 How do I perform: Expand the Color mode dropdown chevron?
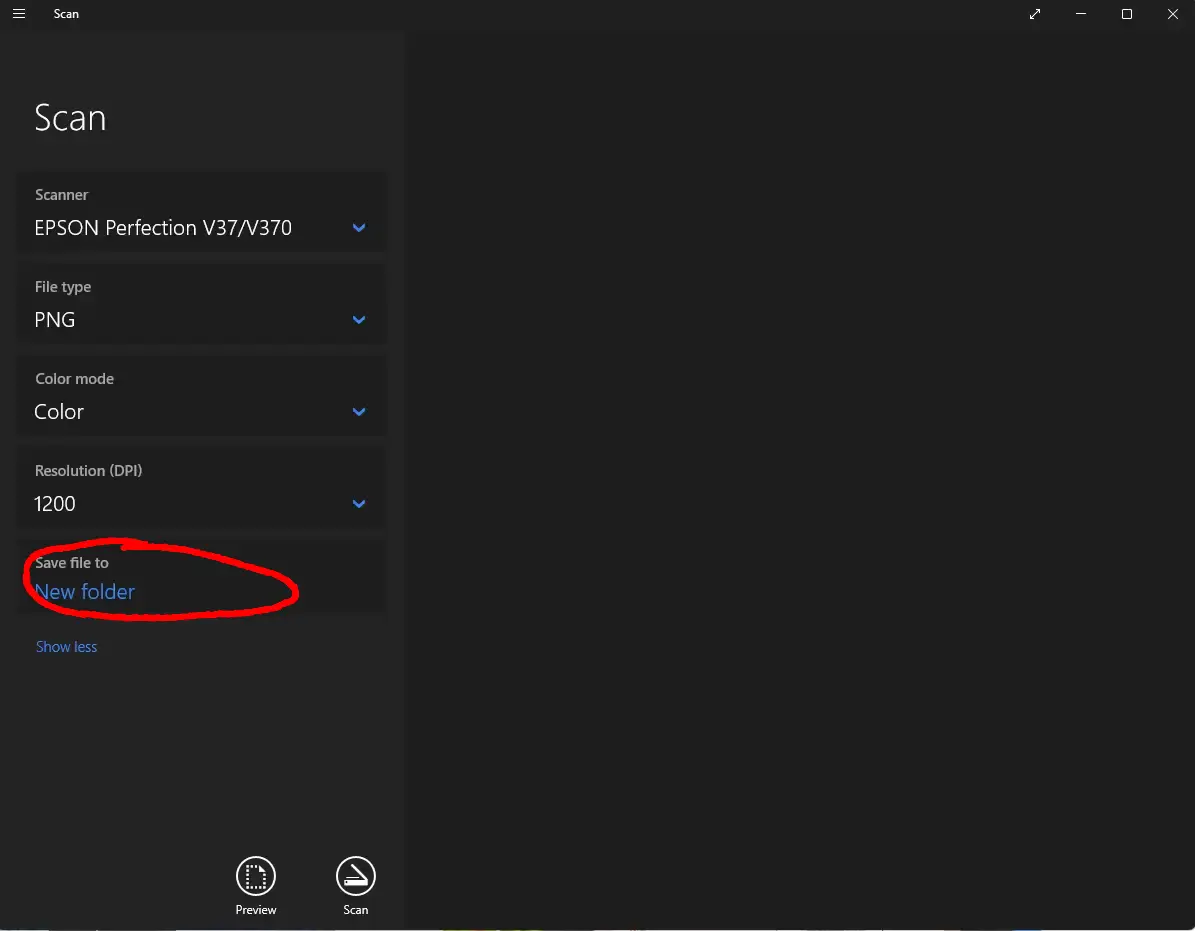click(359, 412)
